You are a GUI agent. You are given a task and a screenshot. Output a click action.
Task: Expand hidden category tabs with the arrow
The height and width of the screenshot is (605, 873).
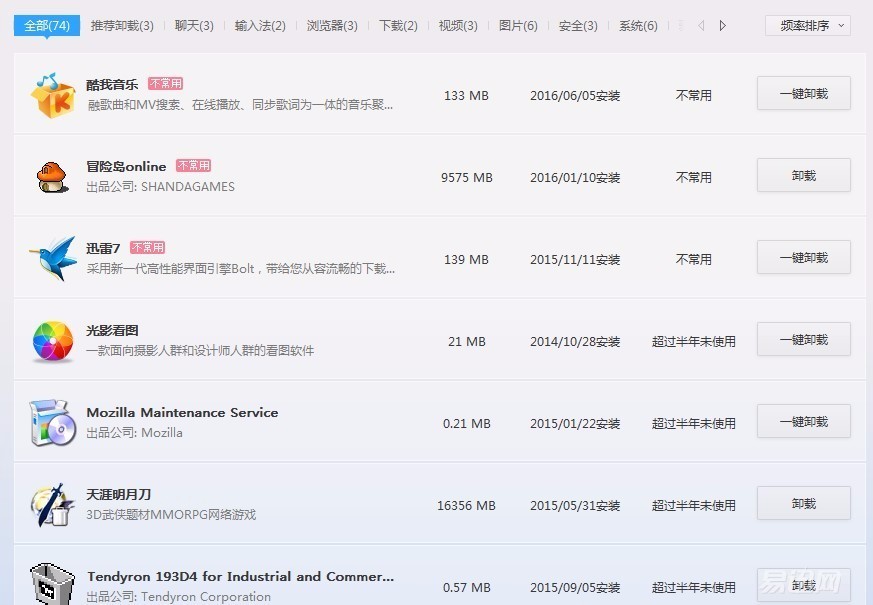722,26
